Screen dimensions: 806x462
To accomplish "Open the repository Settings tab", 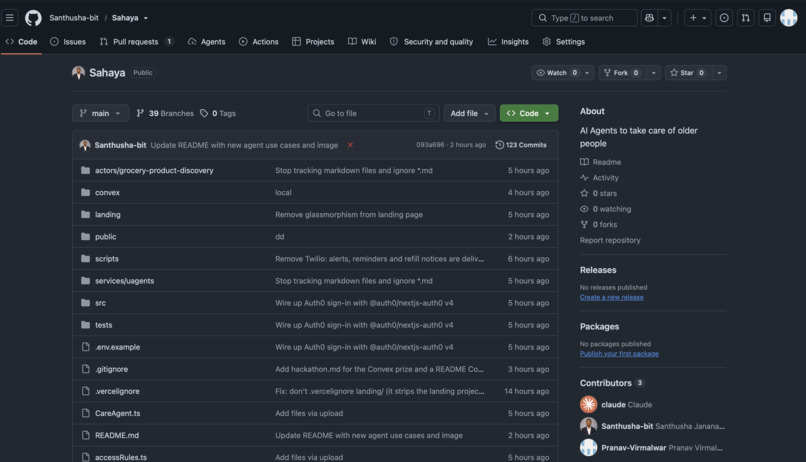I will 564,42.
